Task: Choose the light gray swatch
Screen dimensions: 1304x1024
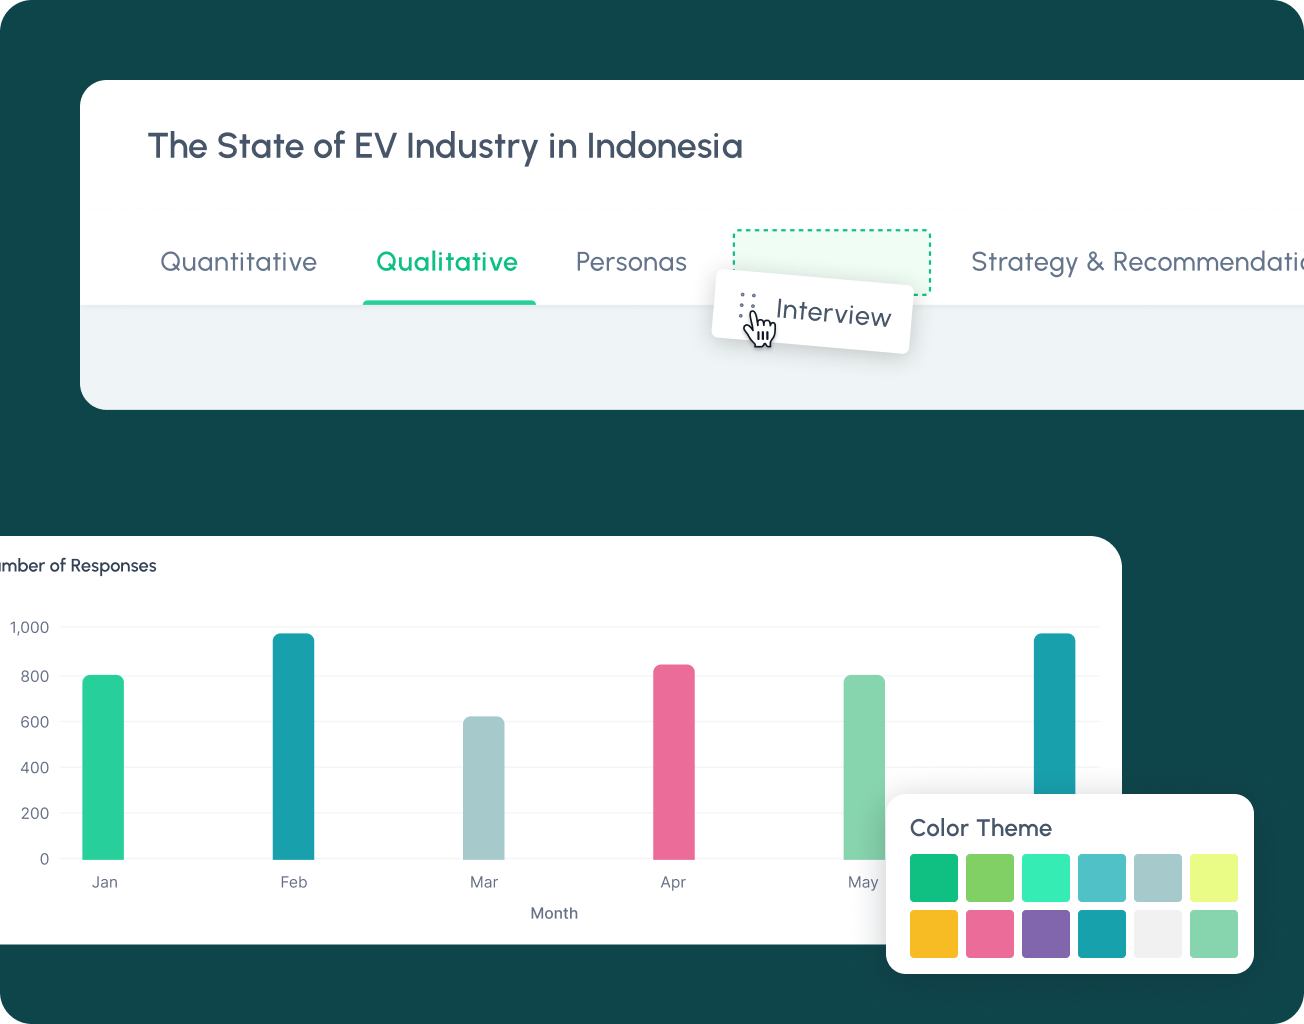Action: (x=1158, y=934)
